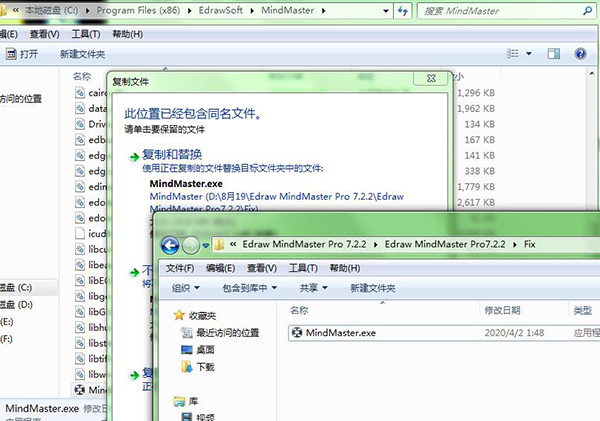
Task: Click the green arrow next to 复制和替换
Action: [x=134, y=157]
